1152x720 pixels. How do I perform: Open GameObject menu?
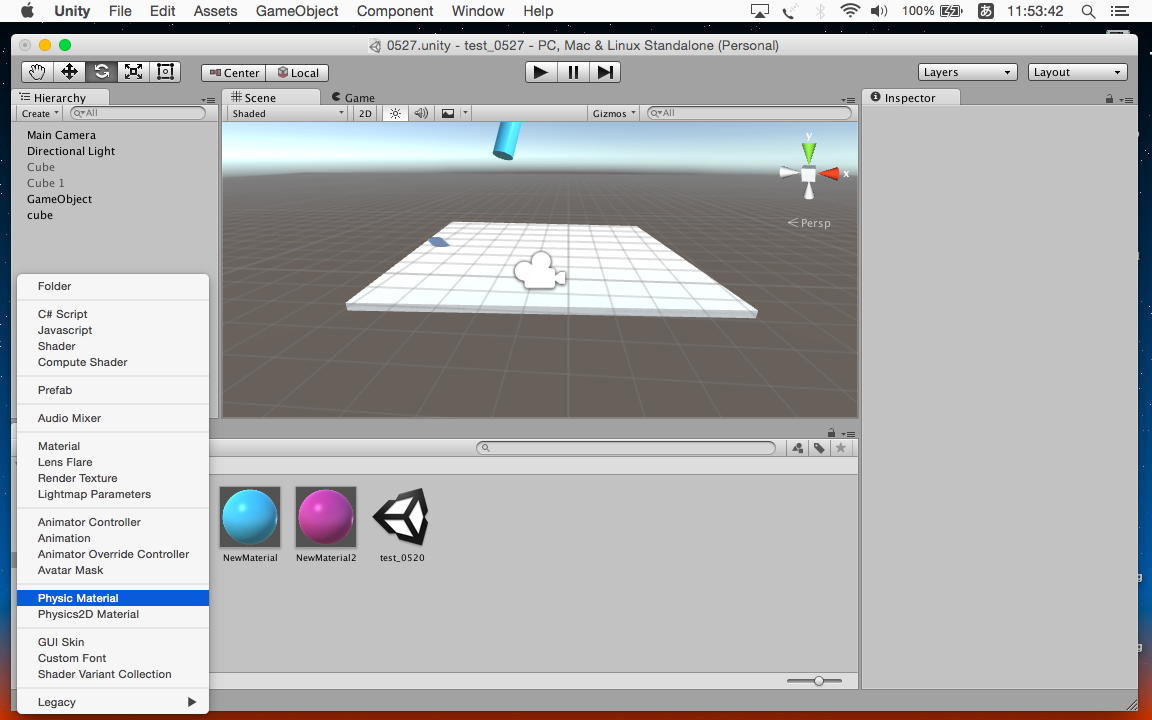click(297, 11)
